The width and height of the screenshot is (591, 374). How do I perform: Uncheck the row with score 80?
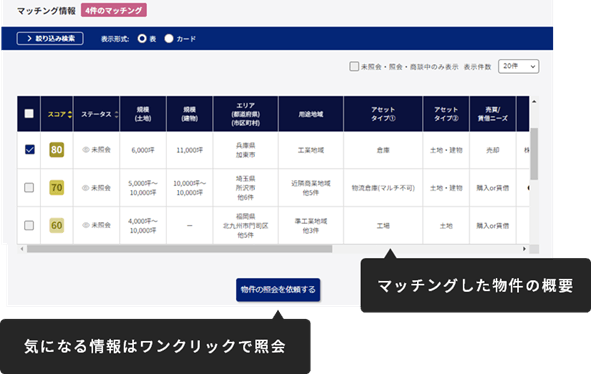pos(29,150)
